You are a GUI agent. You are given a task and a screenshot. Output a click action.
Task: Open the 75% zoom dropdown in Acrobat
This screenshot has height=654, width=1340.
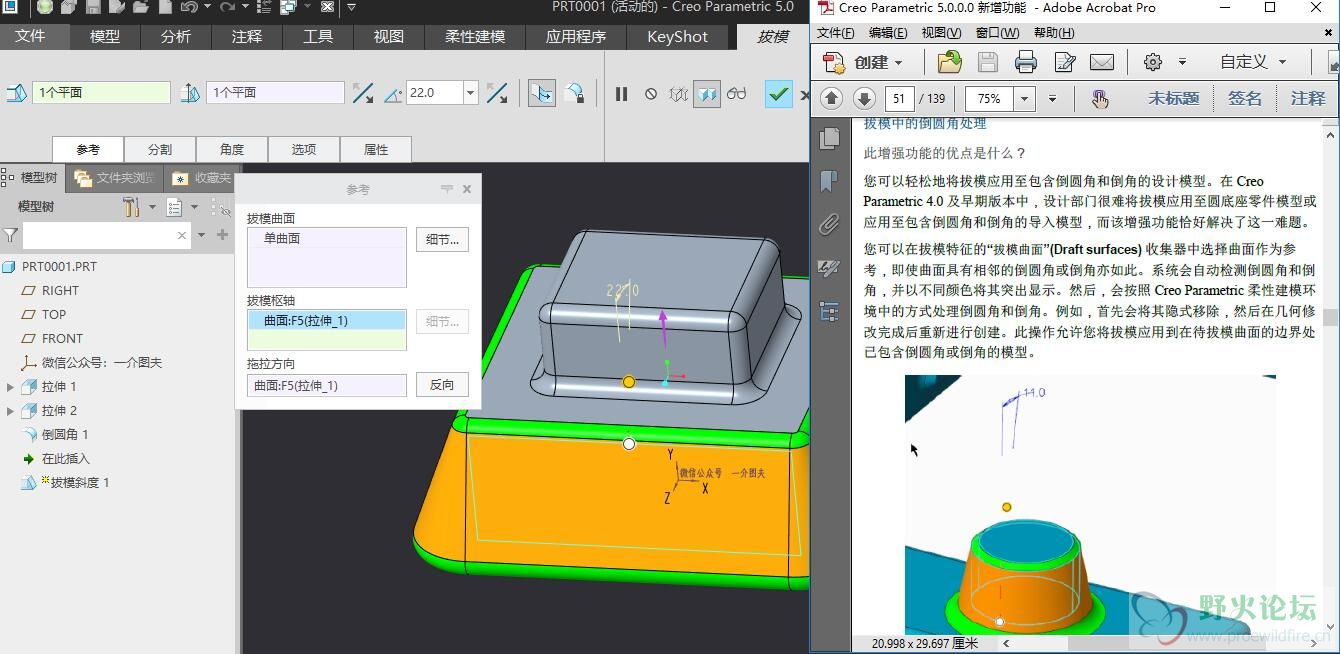1023,99
